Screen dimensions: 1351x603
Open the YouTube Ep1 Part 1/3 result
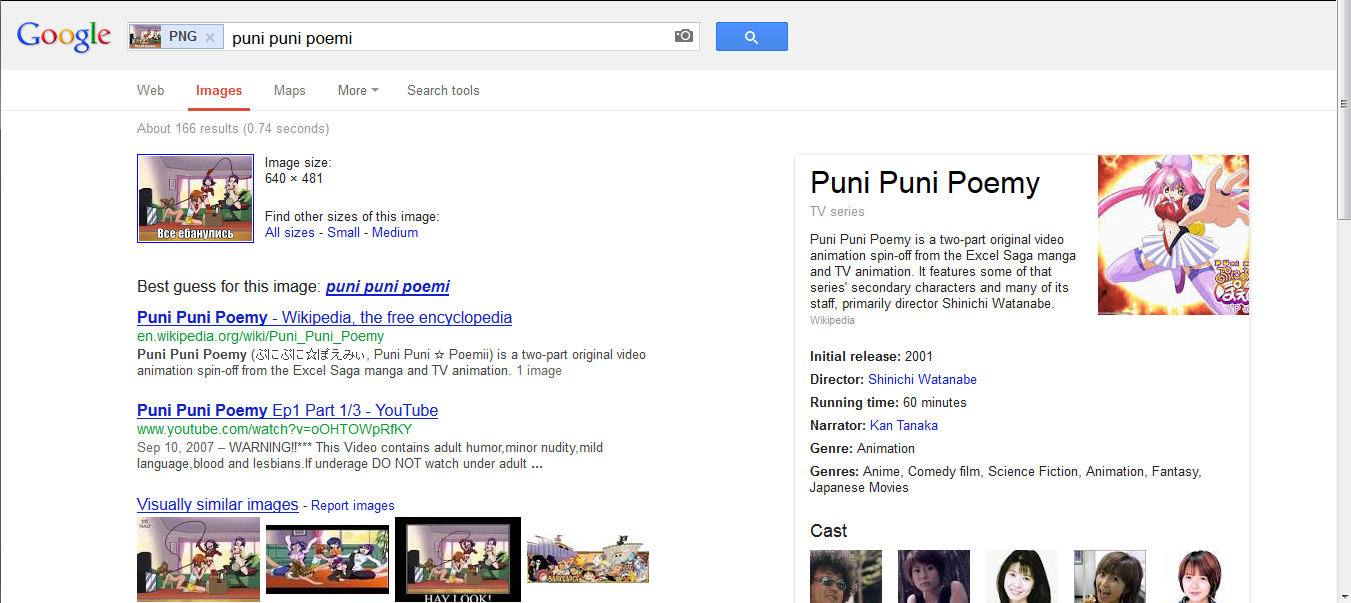287,410
